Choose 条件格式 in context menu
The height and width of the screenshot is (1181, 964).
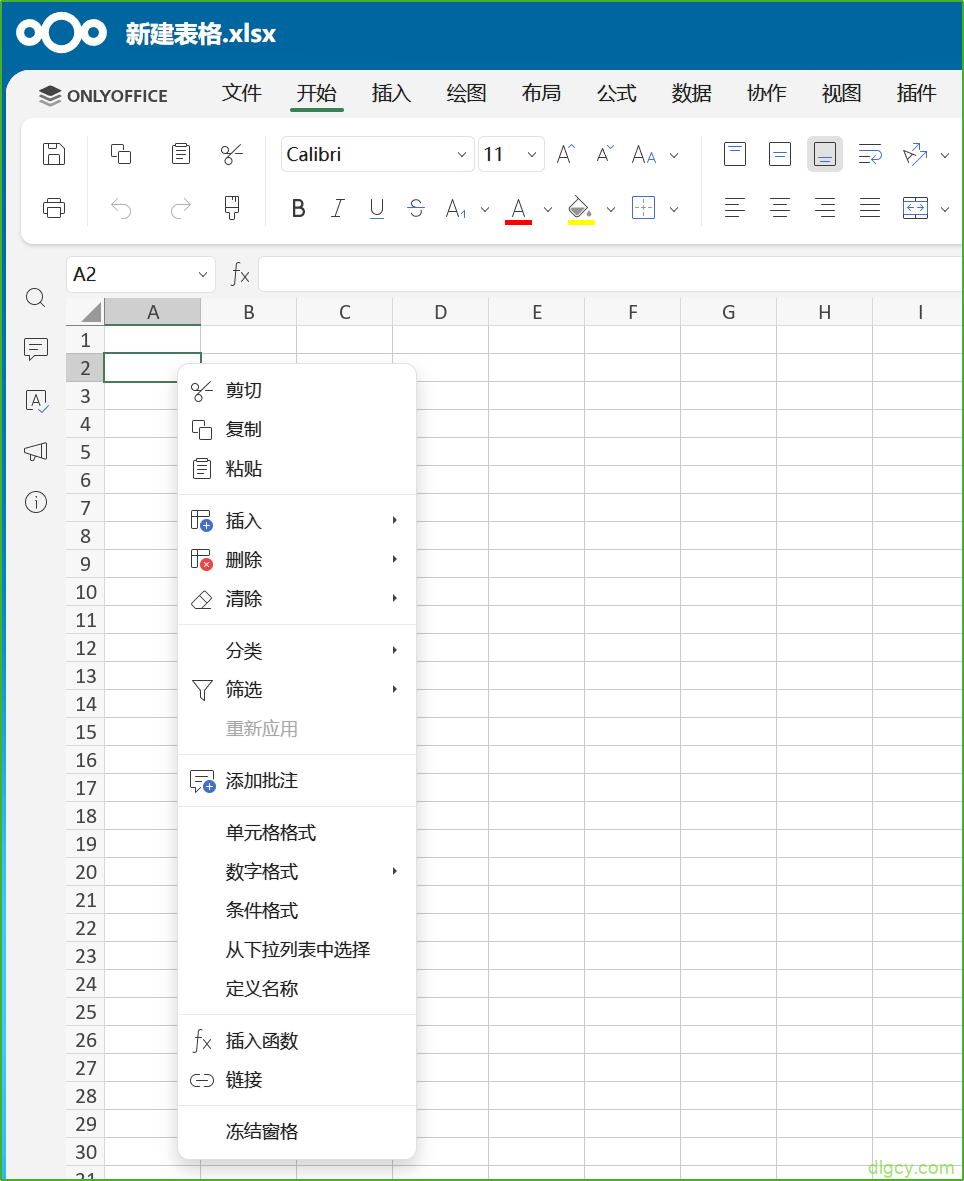297,911
